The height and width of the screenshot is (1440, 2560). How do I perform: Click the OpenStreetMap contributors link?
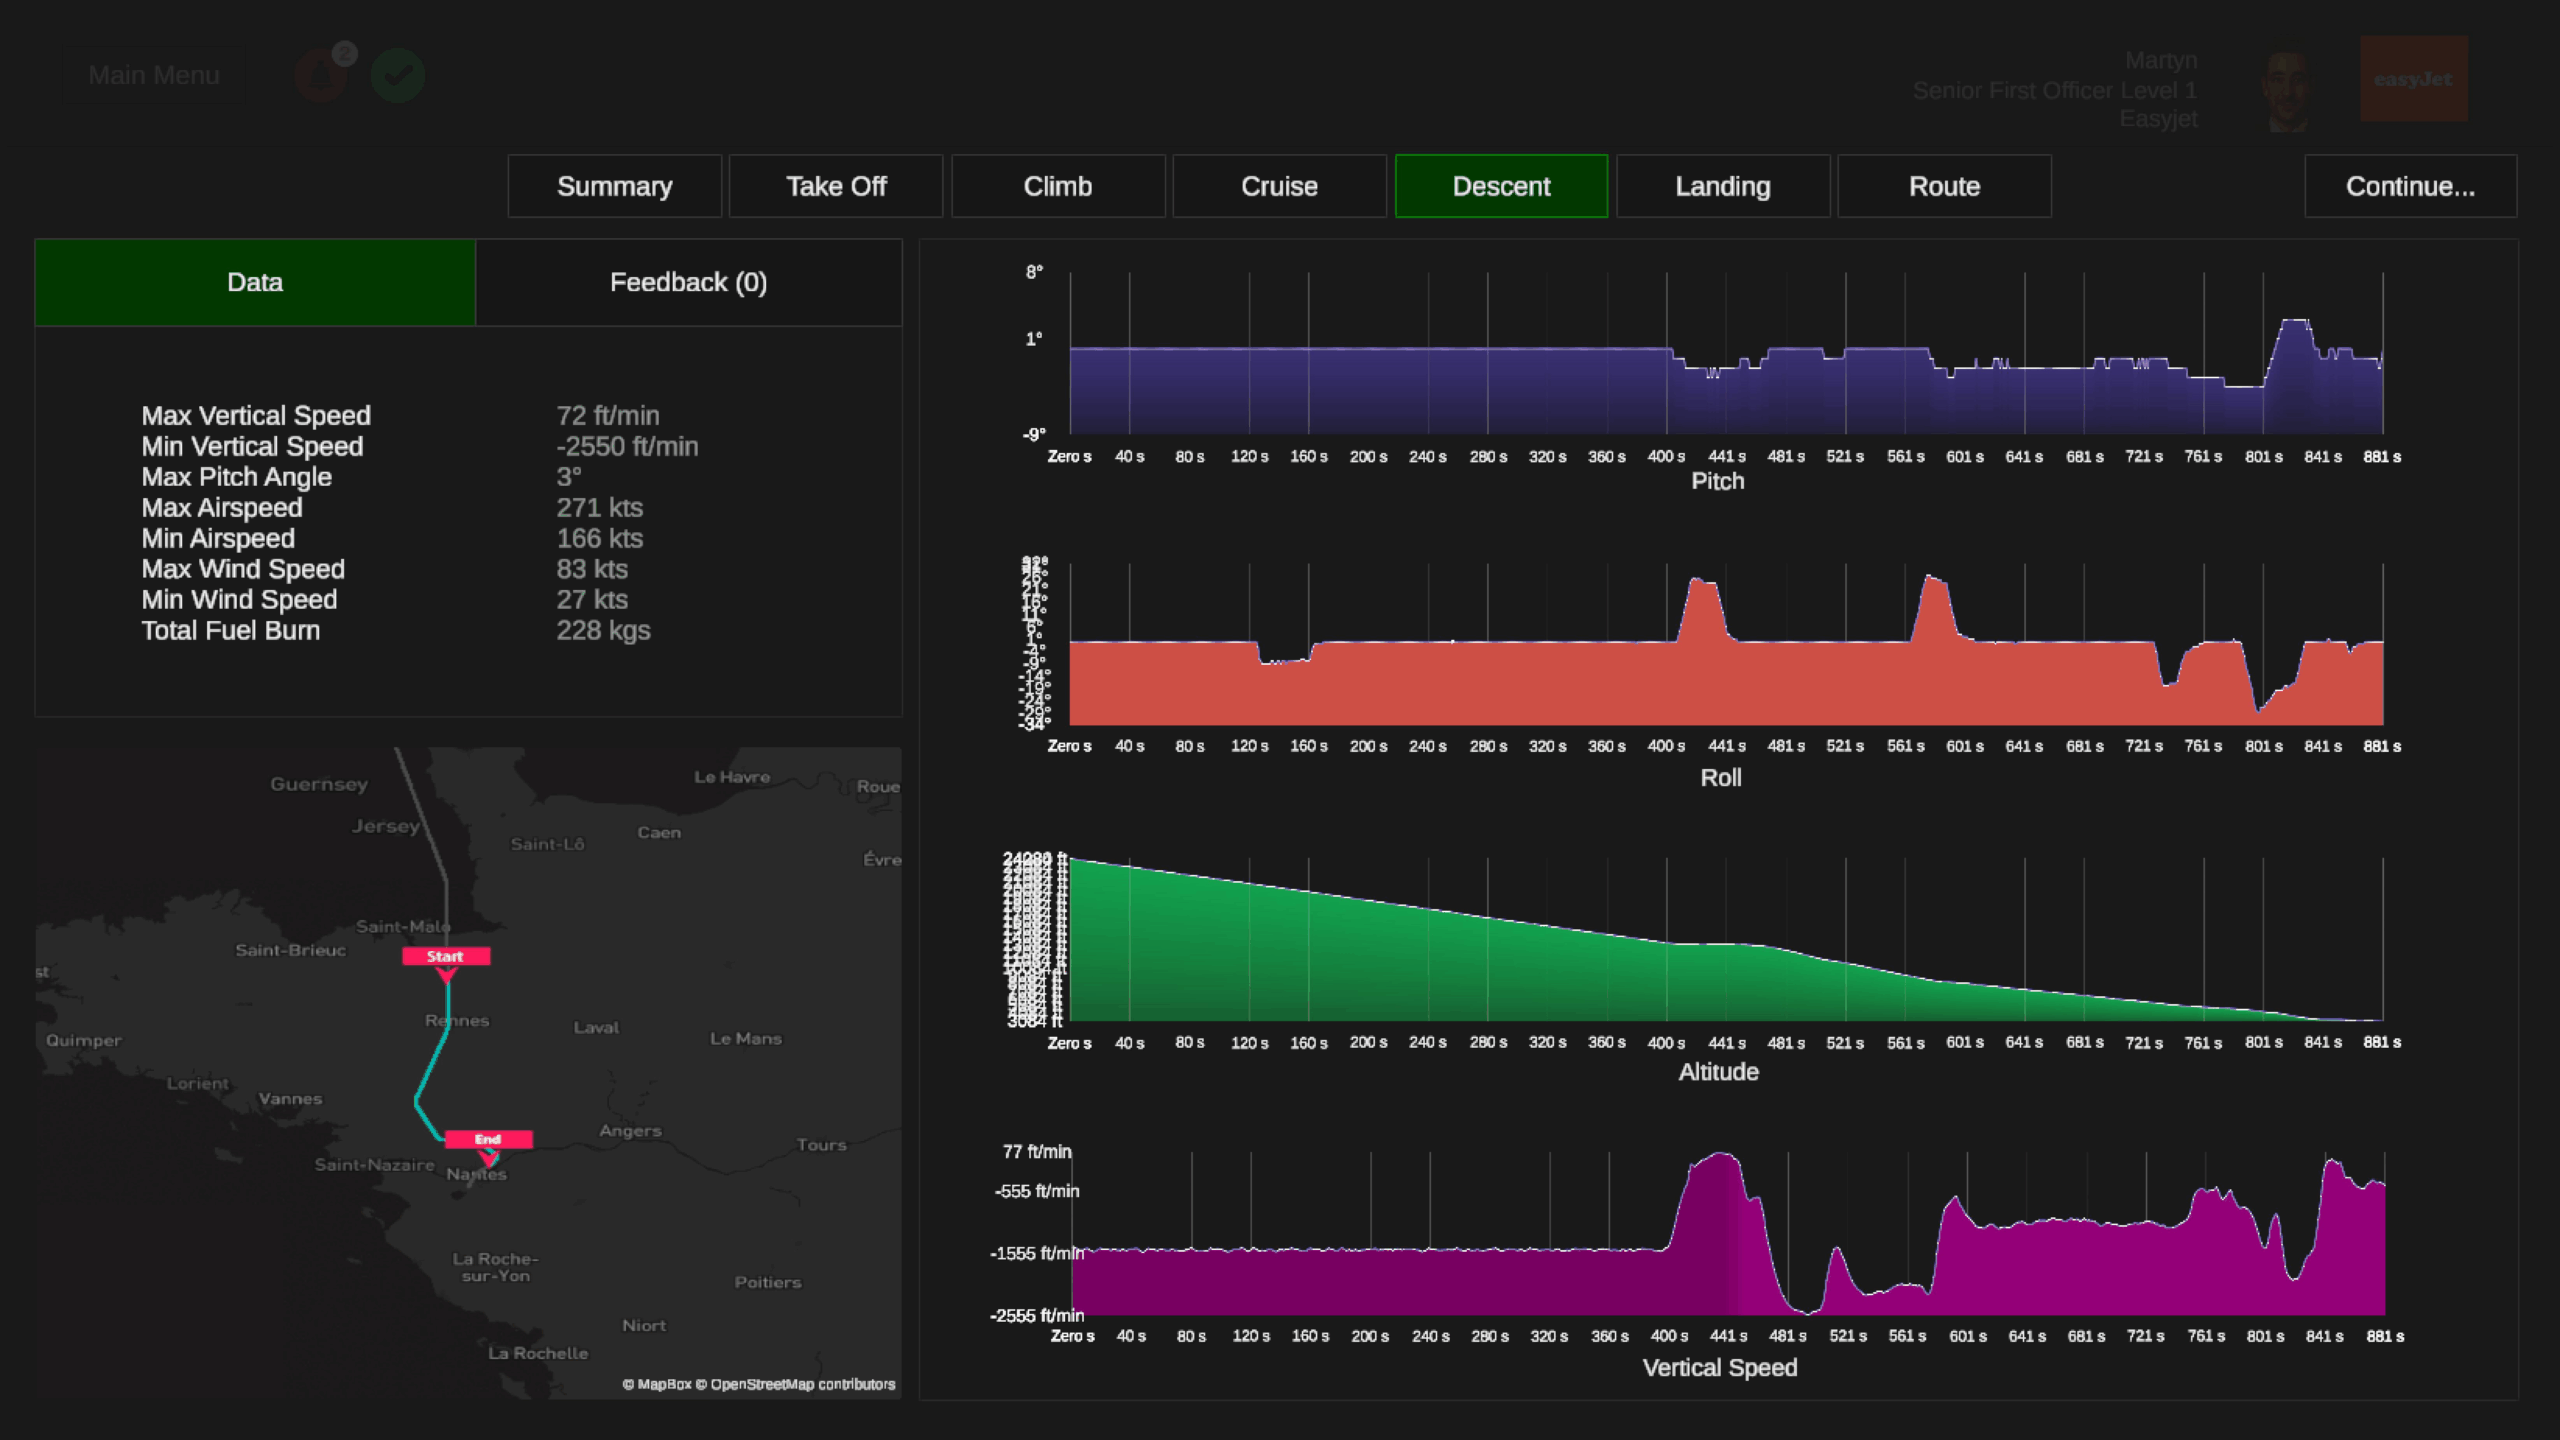(x=802, y=1384)
